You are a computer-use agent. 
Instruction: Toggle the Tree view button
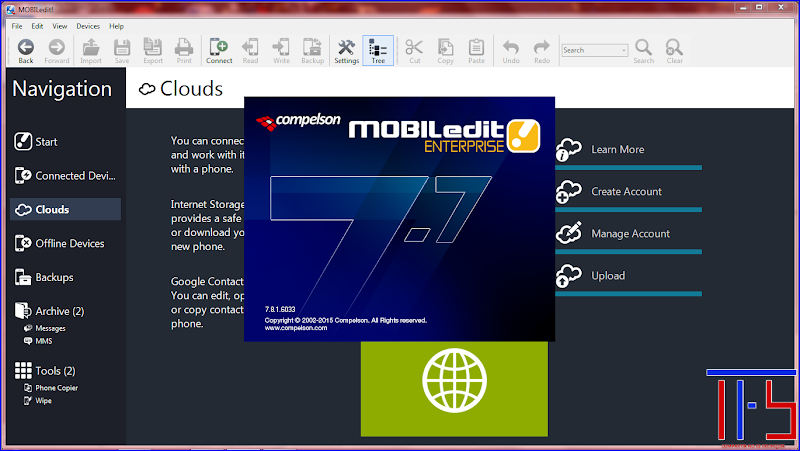378,51
